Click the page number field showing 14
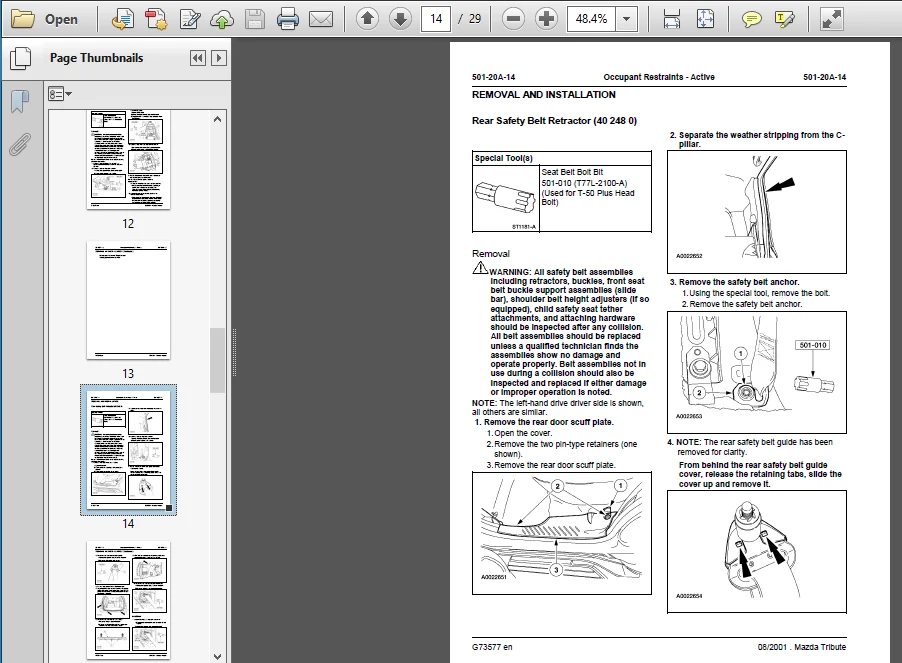 [x=435, y=19]
